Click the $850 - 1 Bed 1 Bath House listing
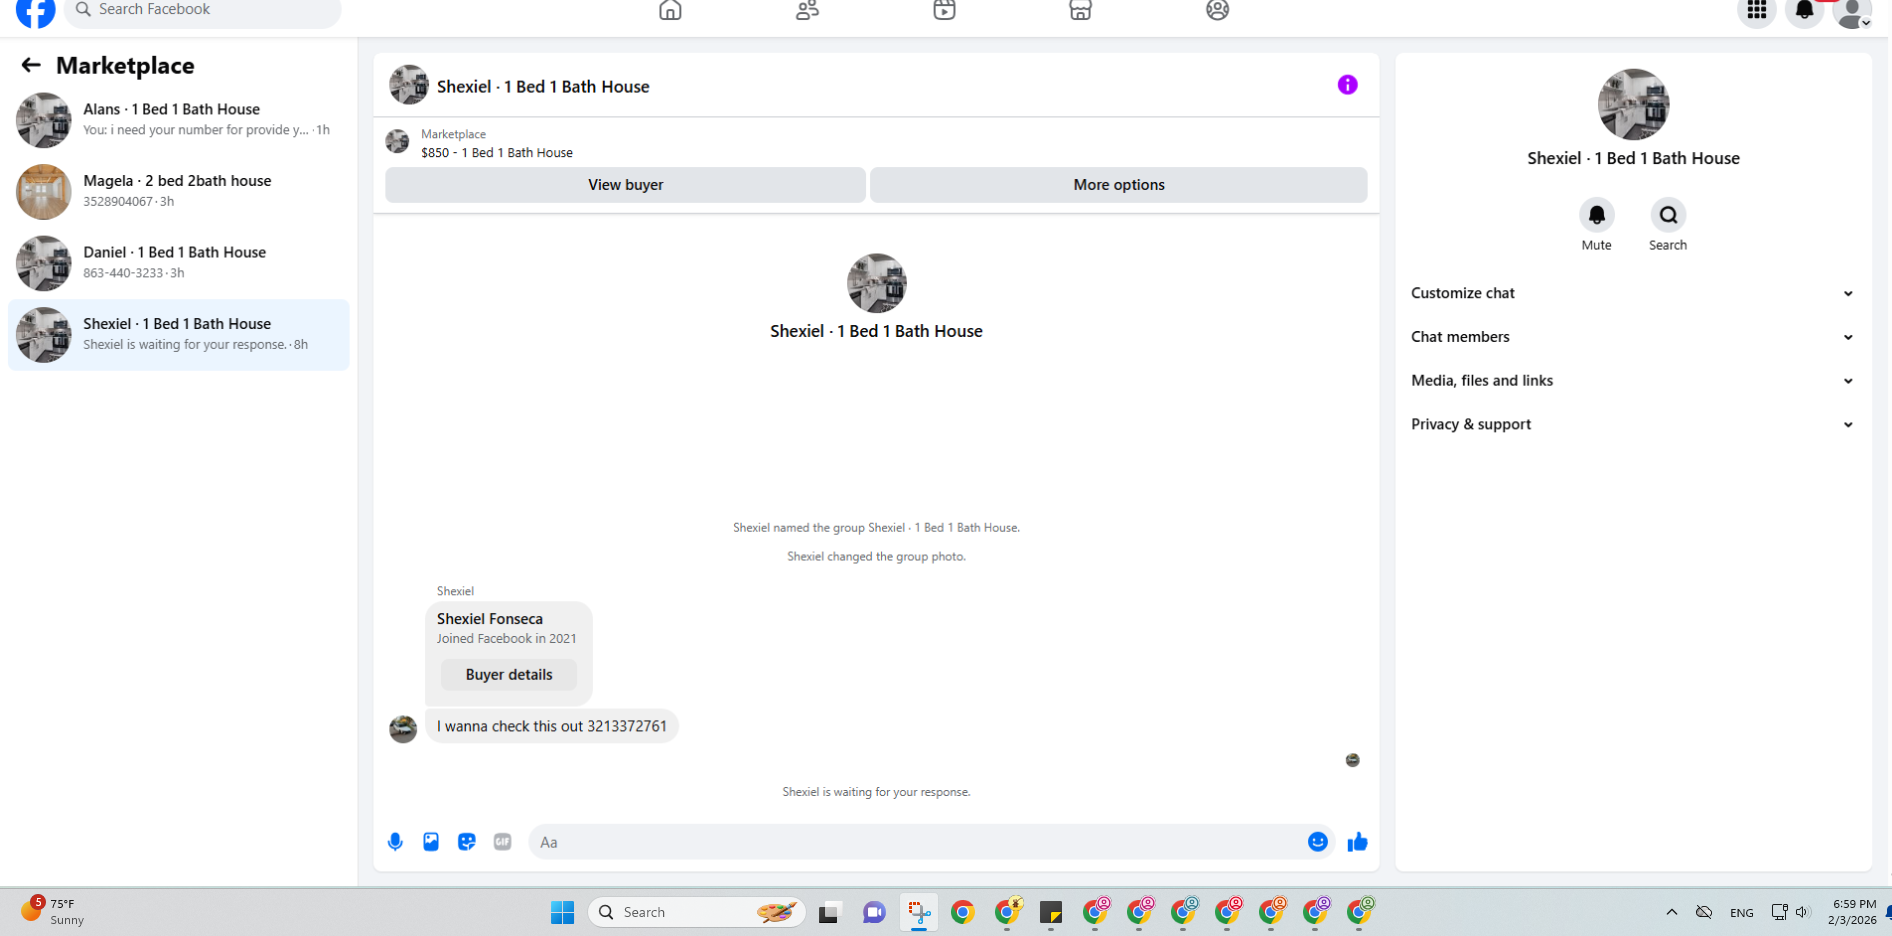Image resolution: width=1892 pixels, height=936 pixels. tap(497, 153)
